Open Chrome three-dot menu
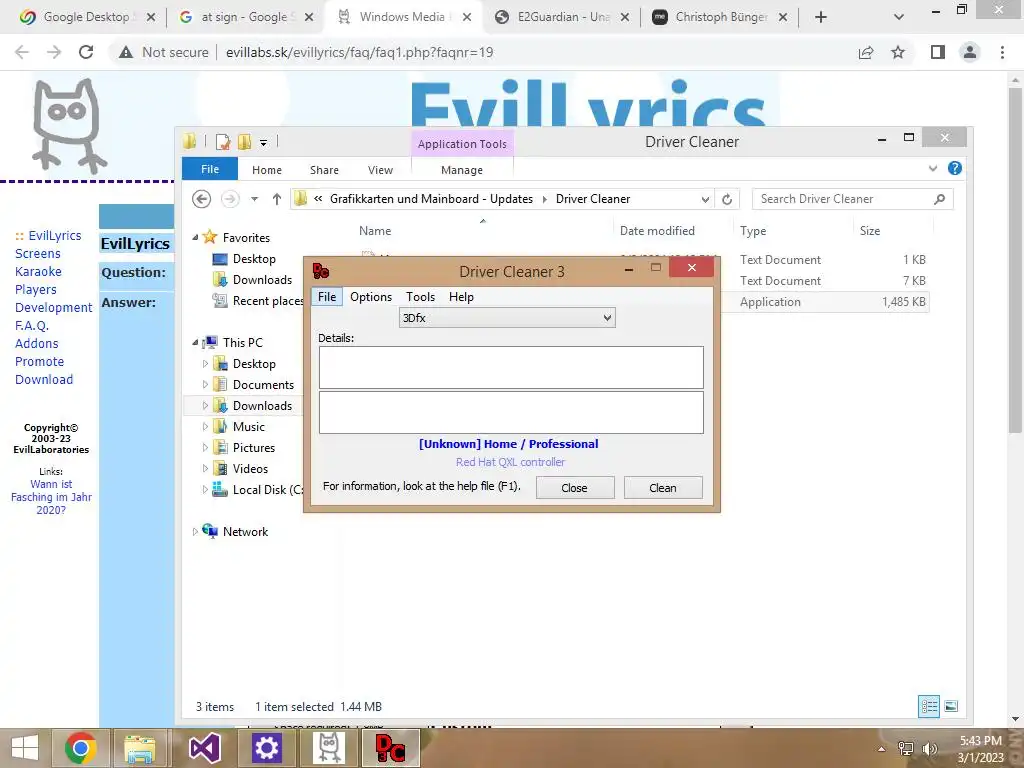The width and height of the screenshot is (1024, 768). 1002,52
